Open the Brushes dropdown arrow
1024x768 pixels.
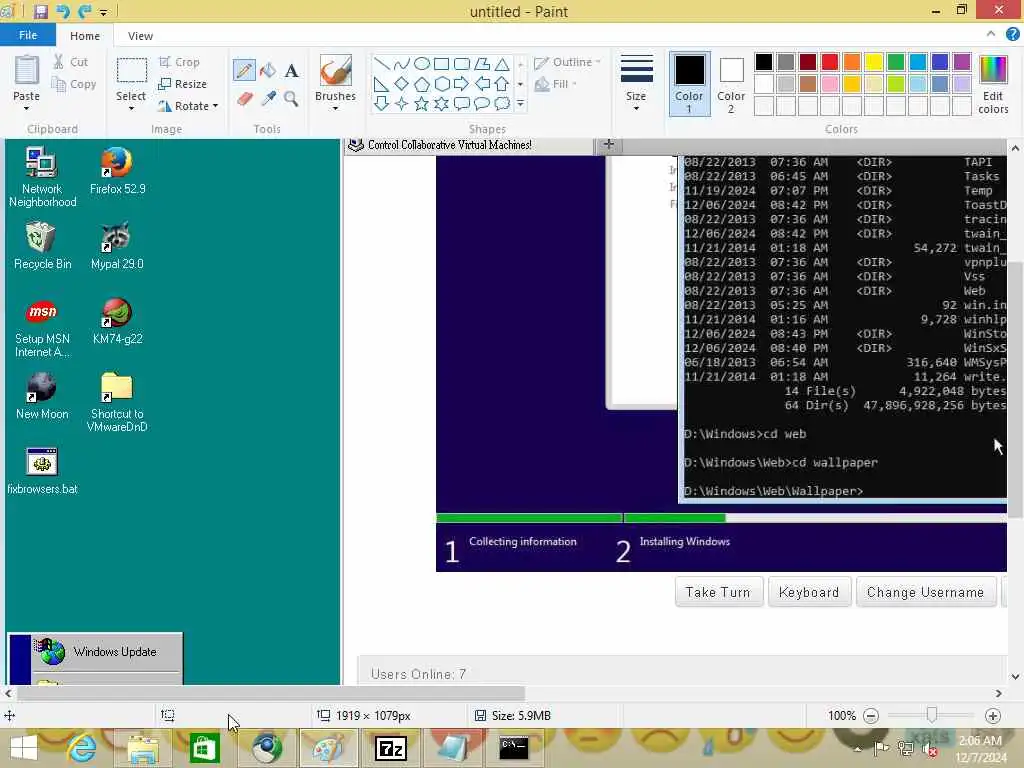(x=335, y=108)
